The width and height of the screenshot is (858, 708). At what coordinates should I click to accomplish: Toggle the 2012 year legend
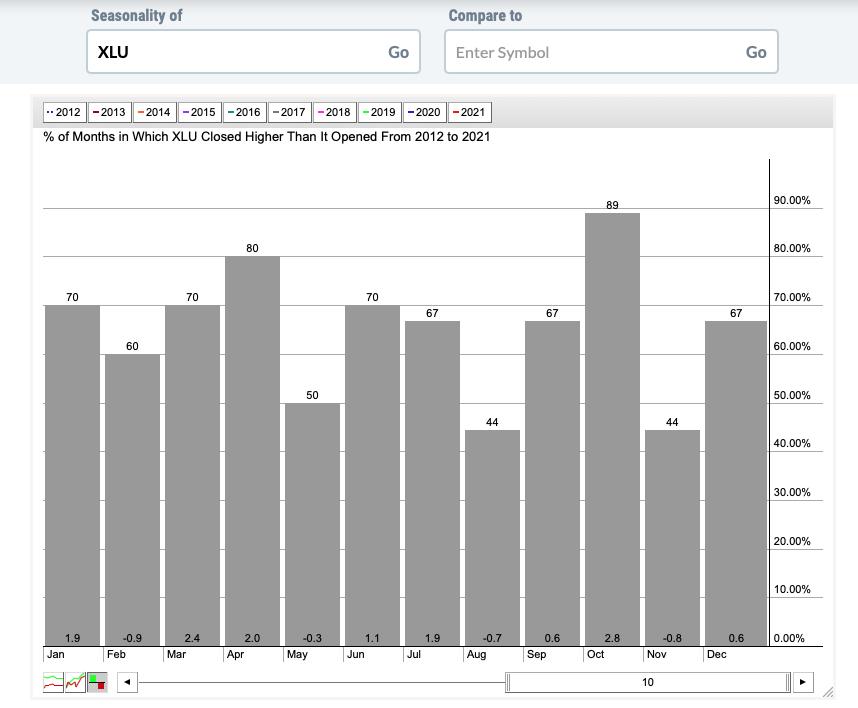pyautogui.click(x=65, y=112)
